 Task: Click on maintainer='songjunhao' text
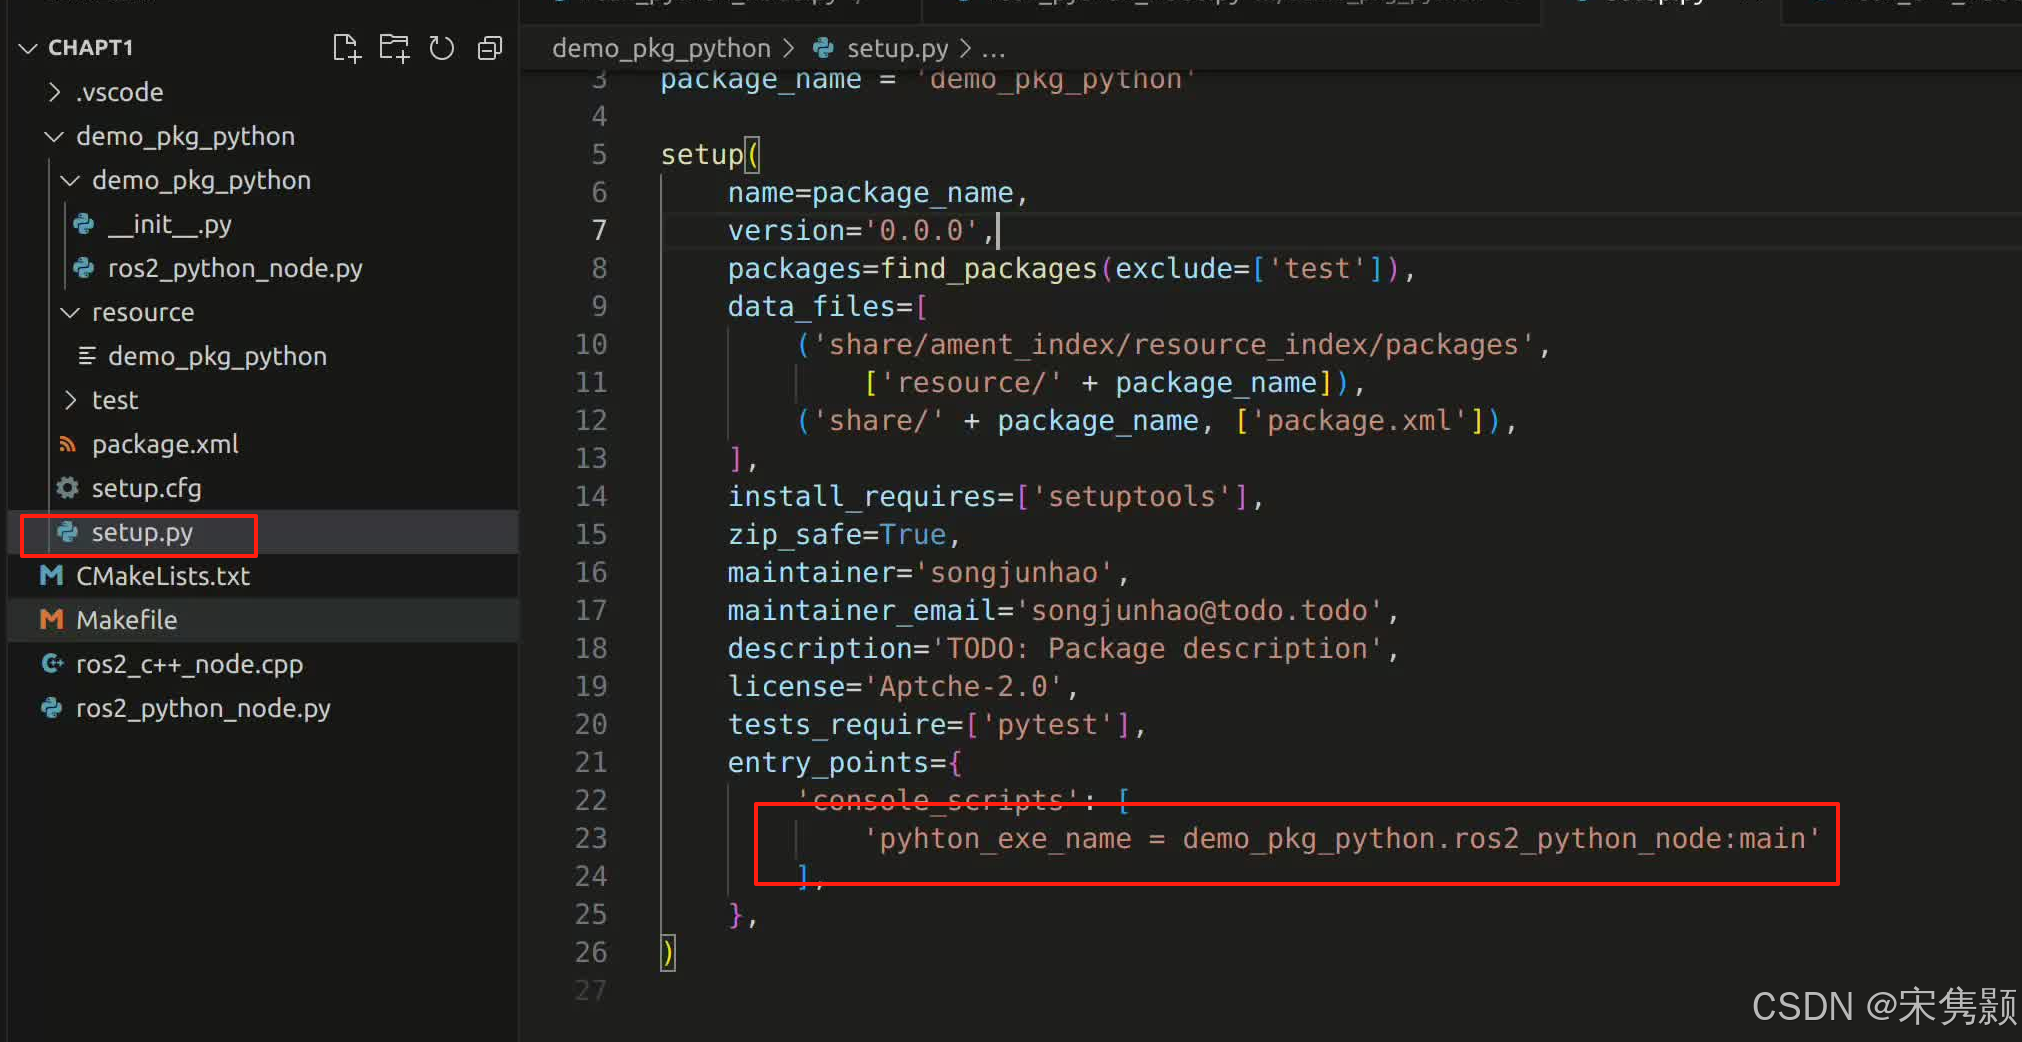pos(920,572)
